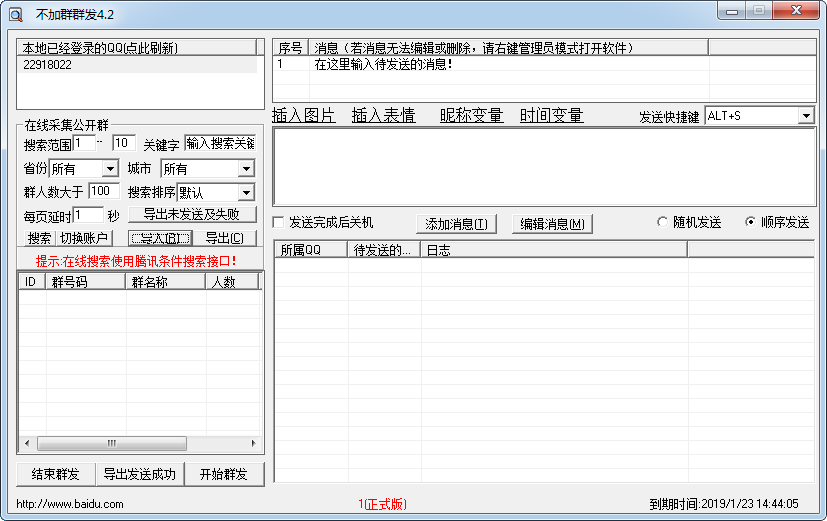This screenshot has height=521, width=827.
Task: Minimize the 不加群群发4.2 window
Action: coord(732,11)
